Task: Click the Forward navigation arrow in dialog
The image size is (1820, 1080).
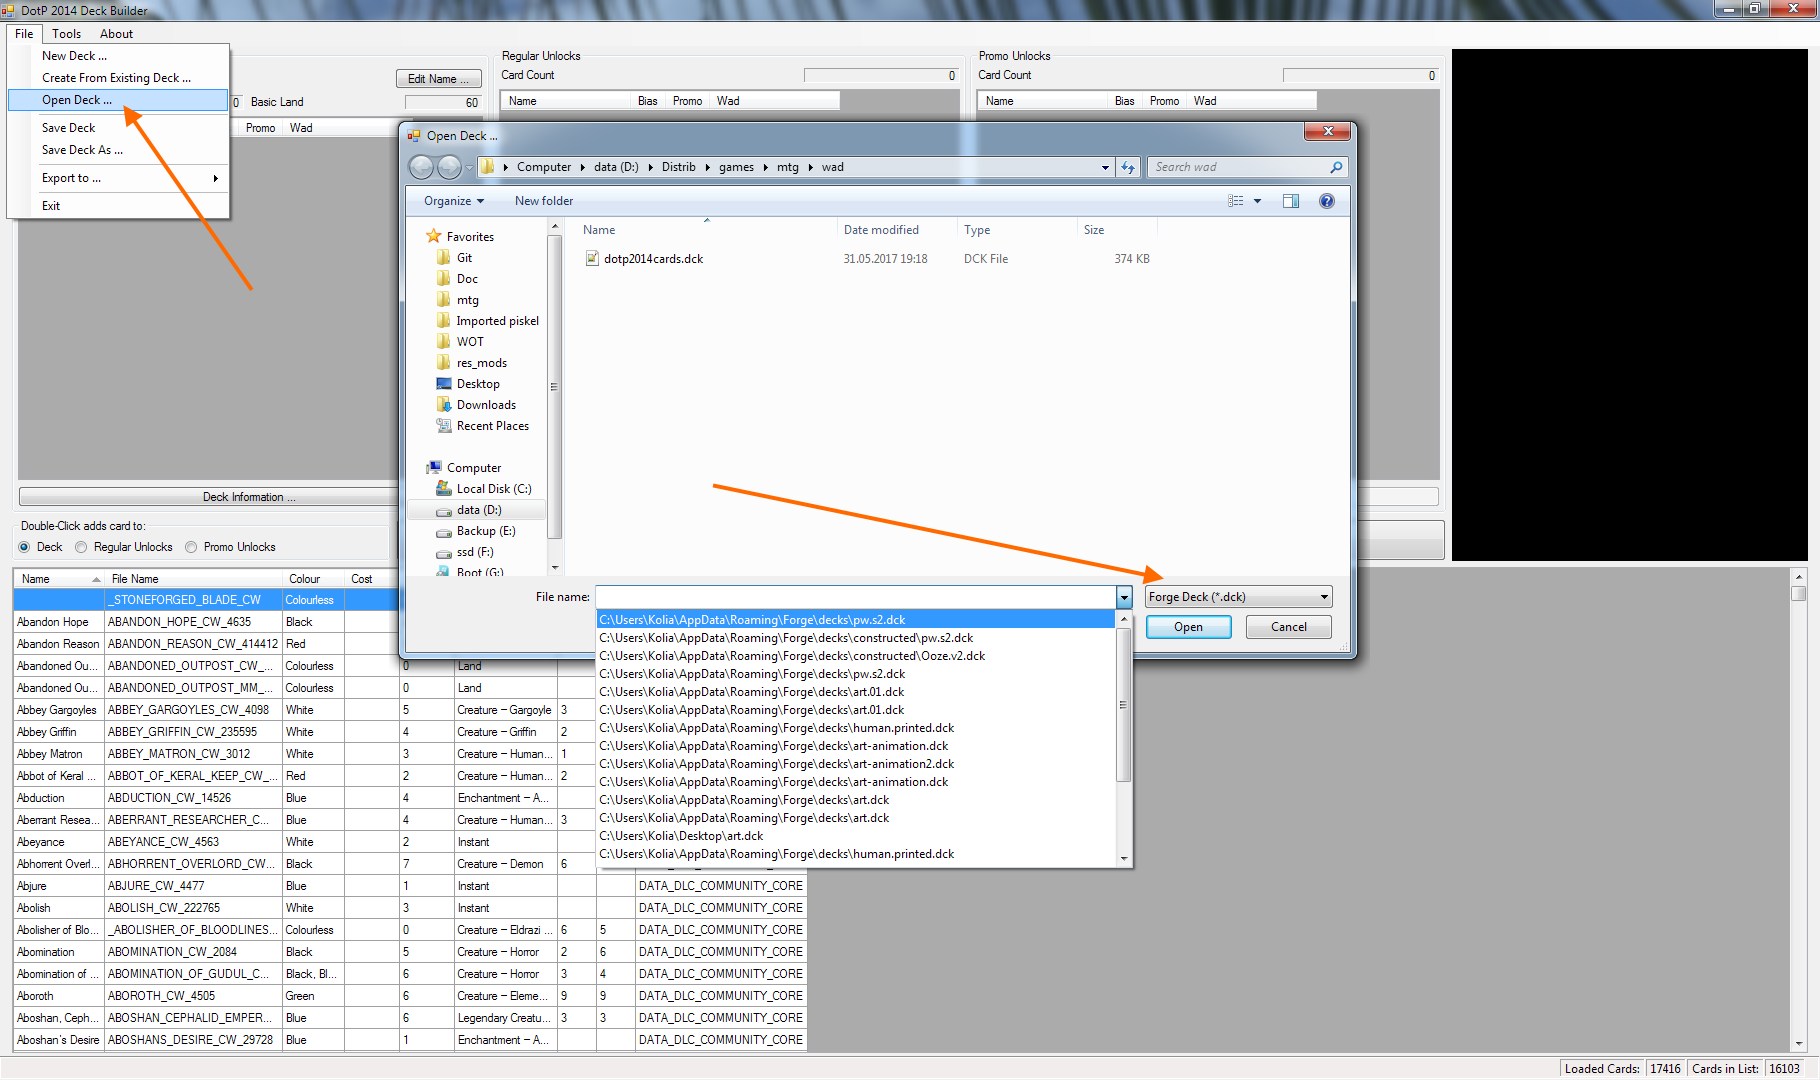Action: (450, 168)
